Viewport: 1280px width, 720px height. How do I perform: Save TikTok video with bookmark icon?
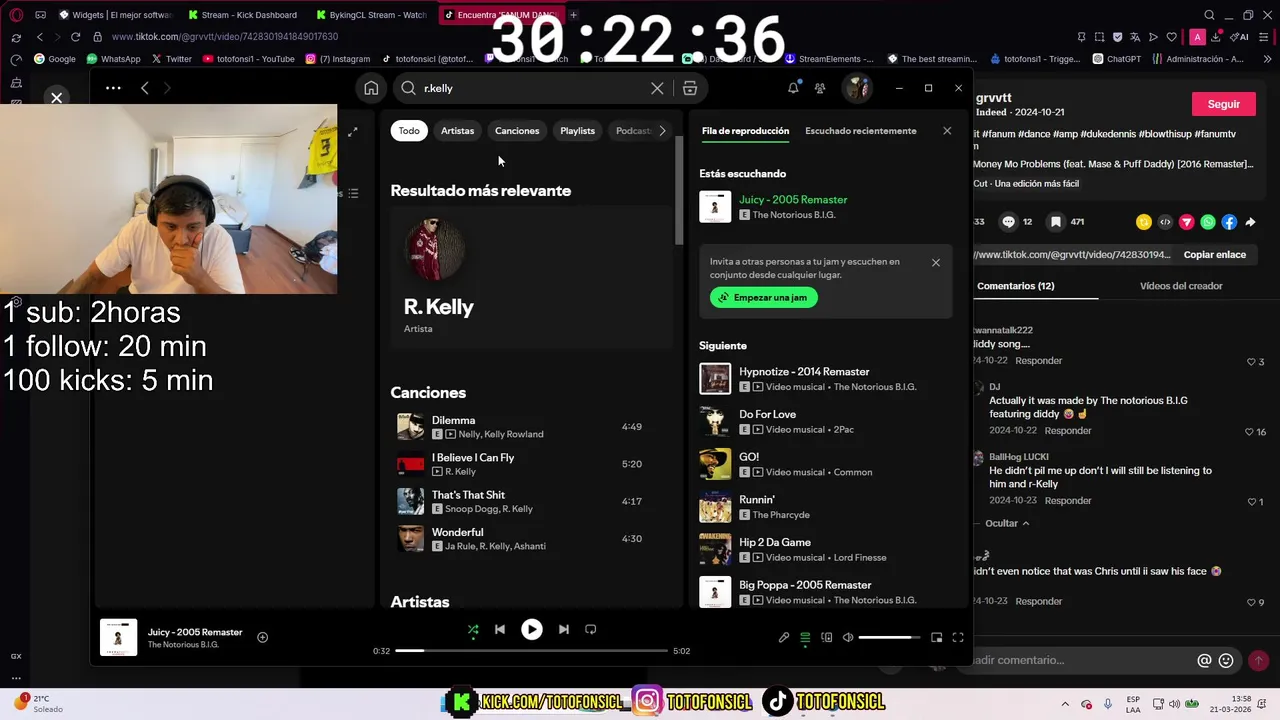click(x=1055, y=222)
